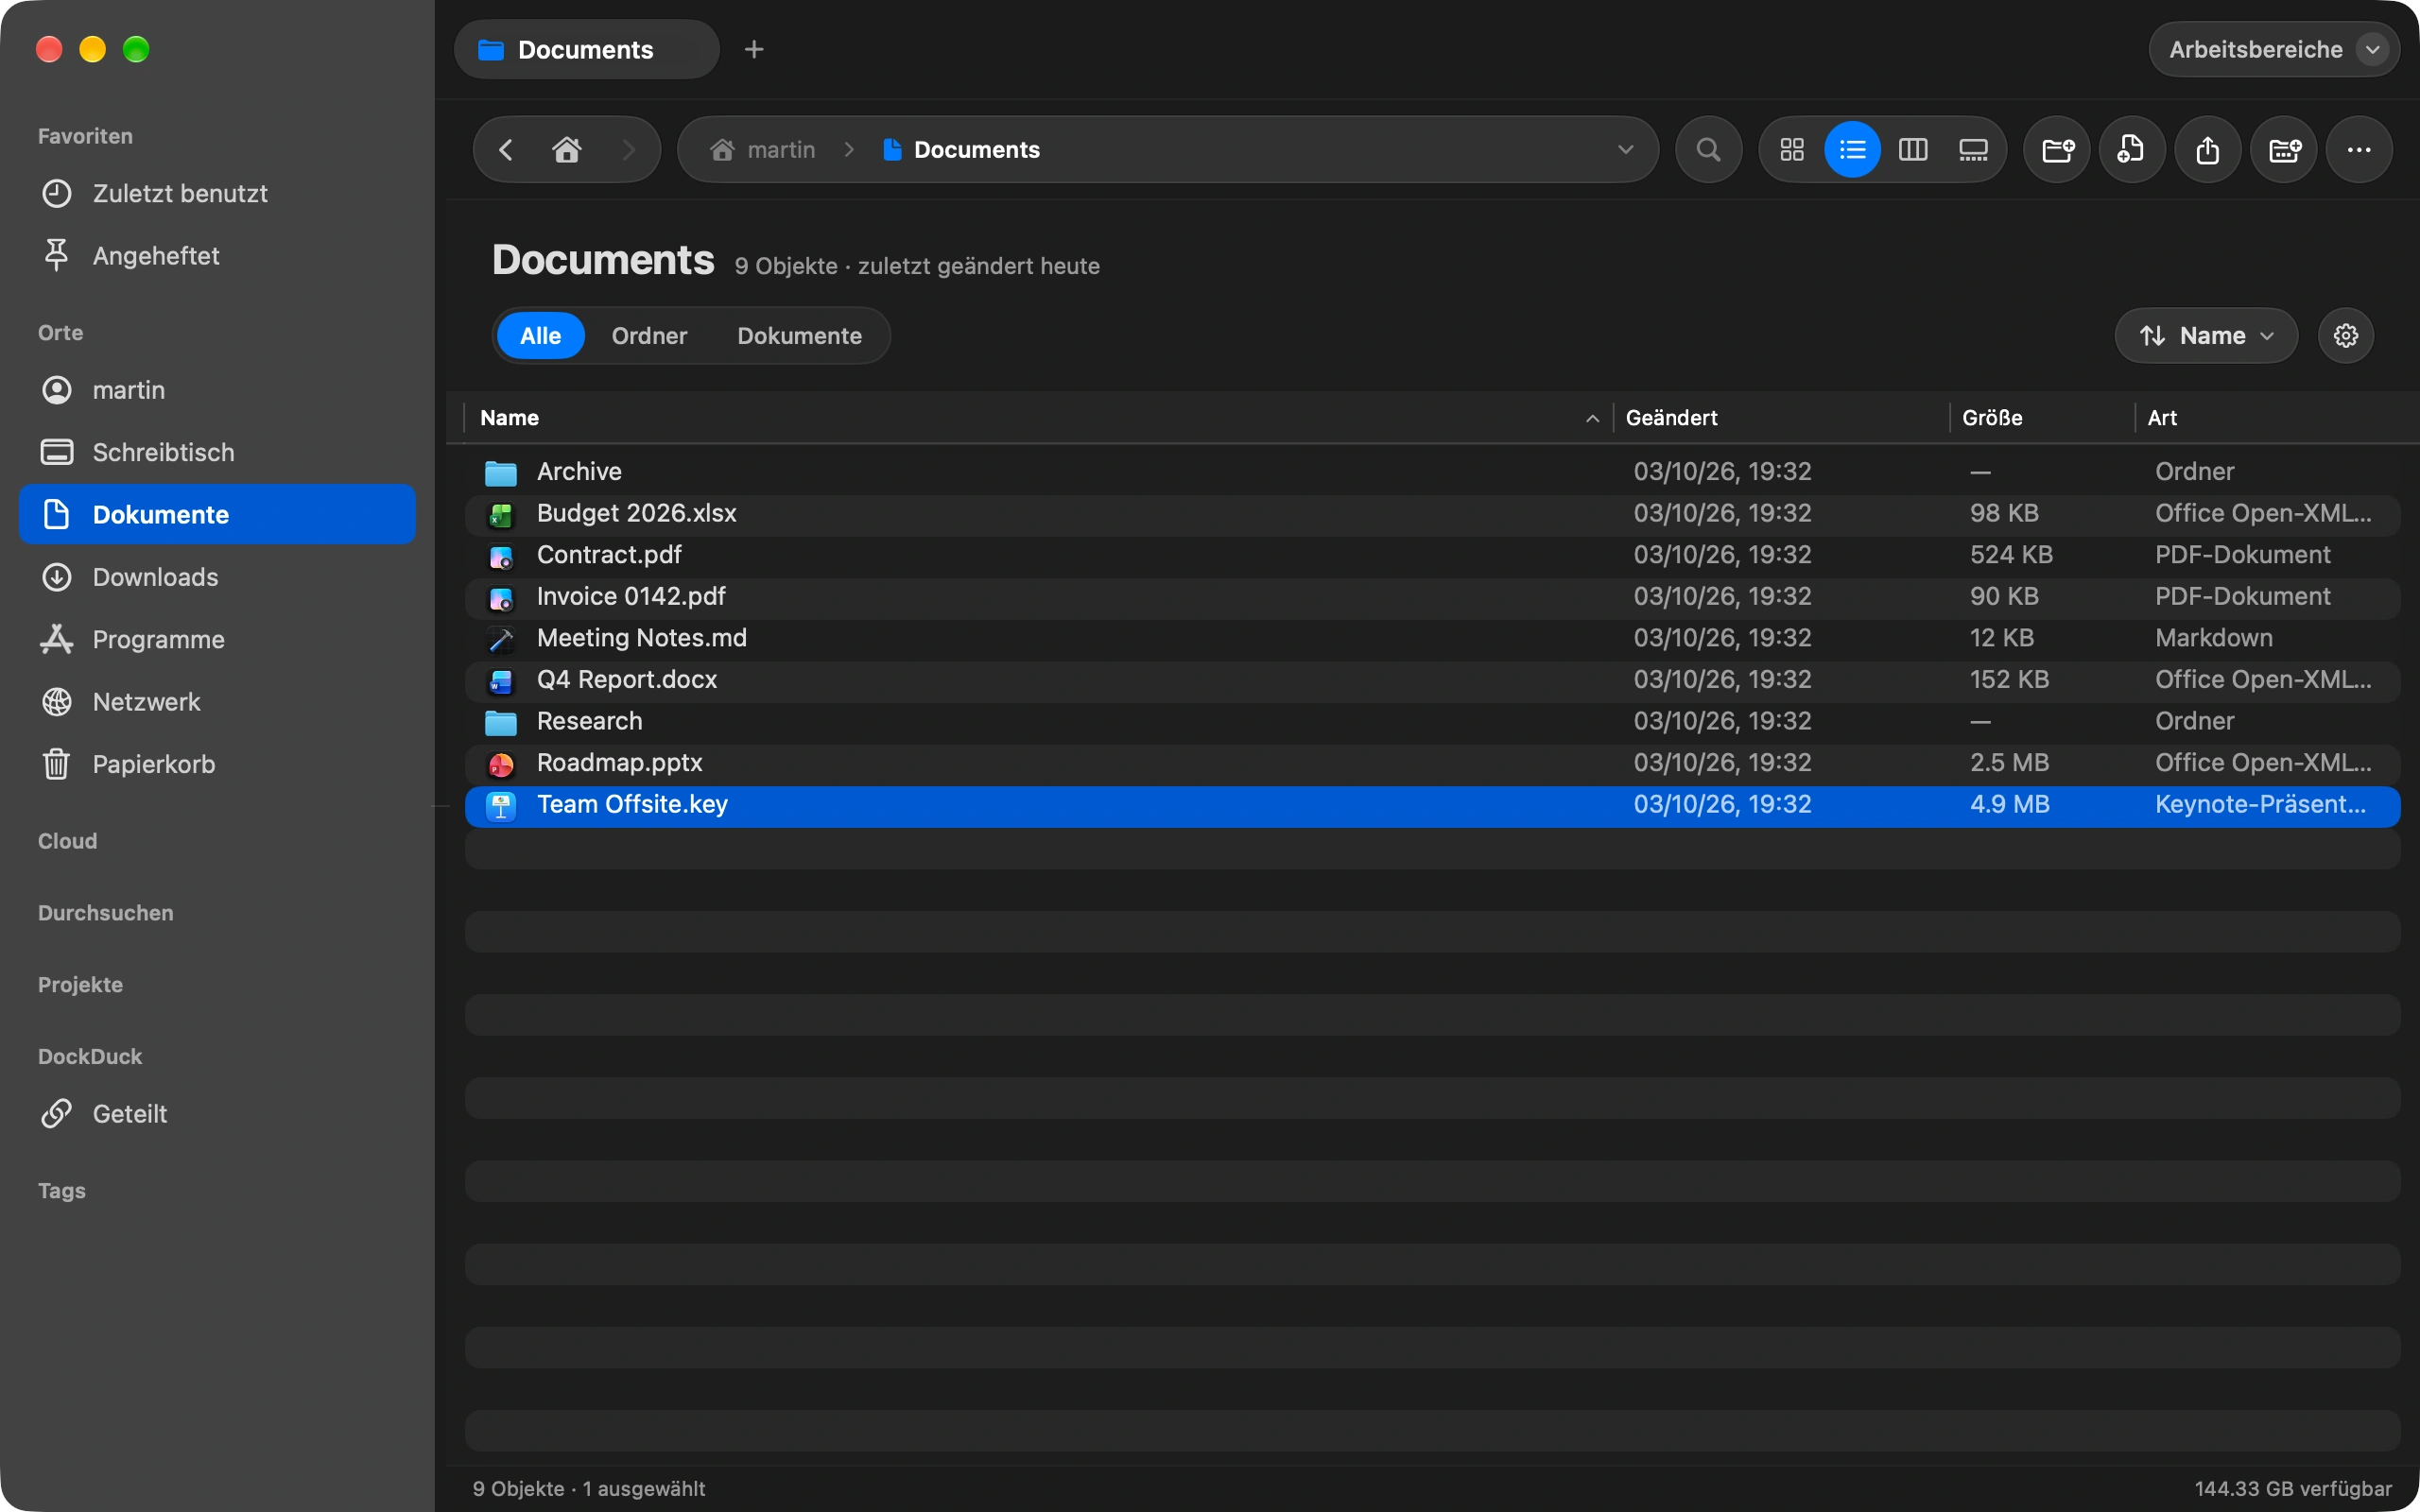Open Programme in sidebar
The image size is (2420, 1512).
pyautogui.click(x=217, y=640)
